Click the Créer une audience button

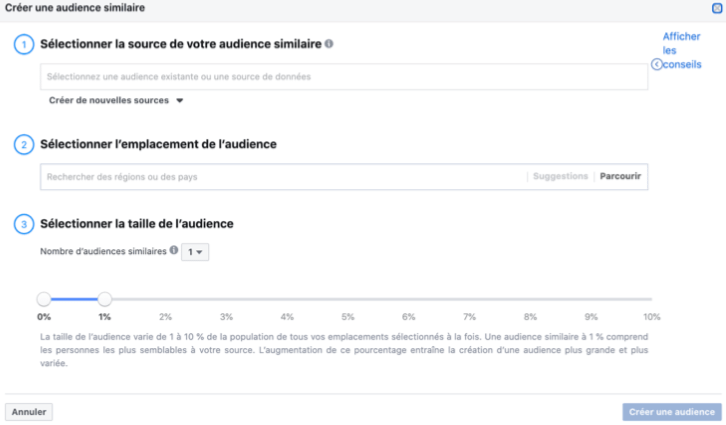pos(672,412)
